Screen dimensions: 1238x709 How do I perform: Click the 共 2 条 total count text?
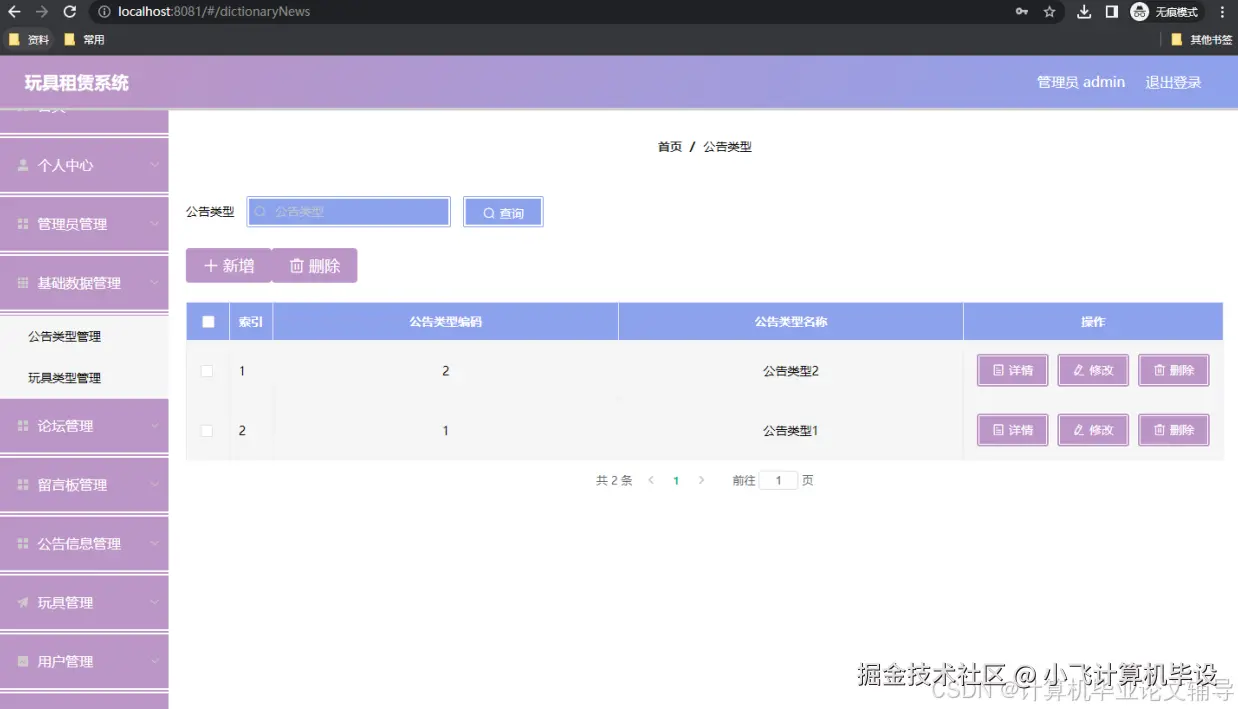tap(614, 481)
